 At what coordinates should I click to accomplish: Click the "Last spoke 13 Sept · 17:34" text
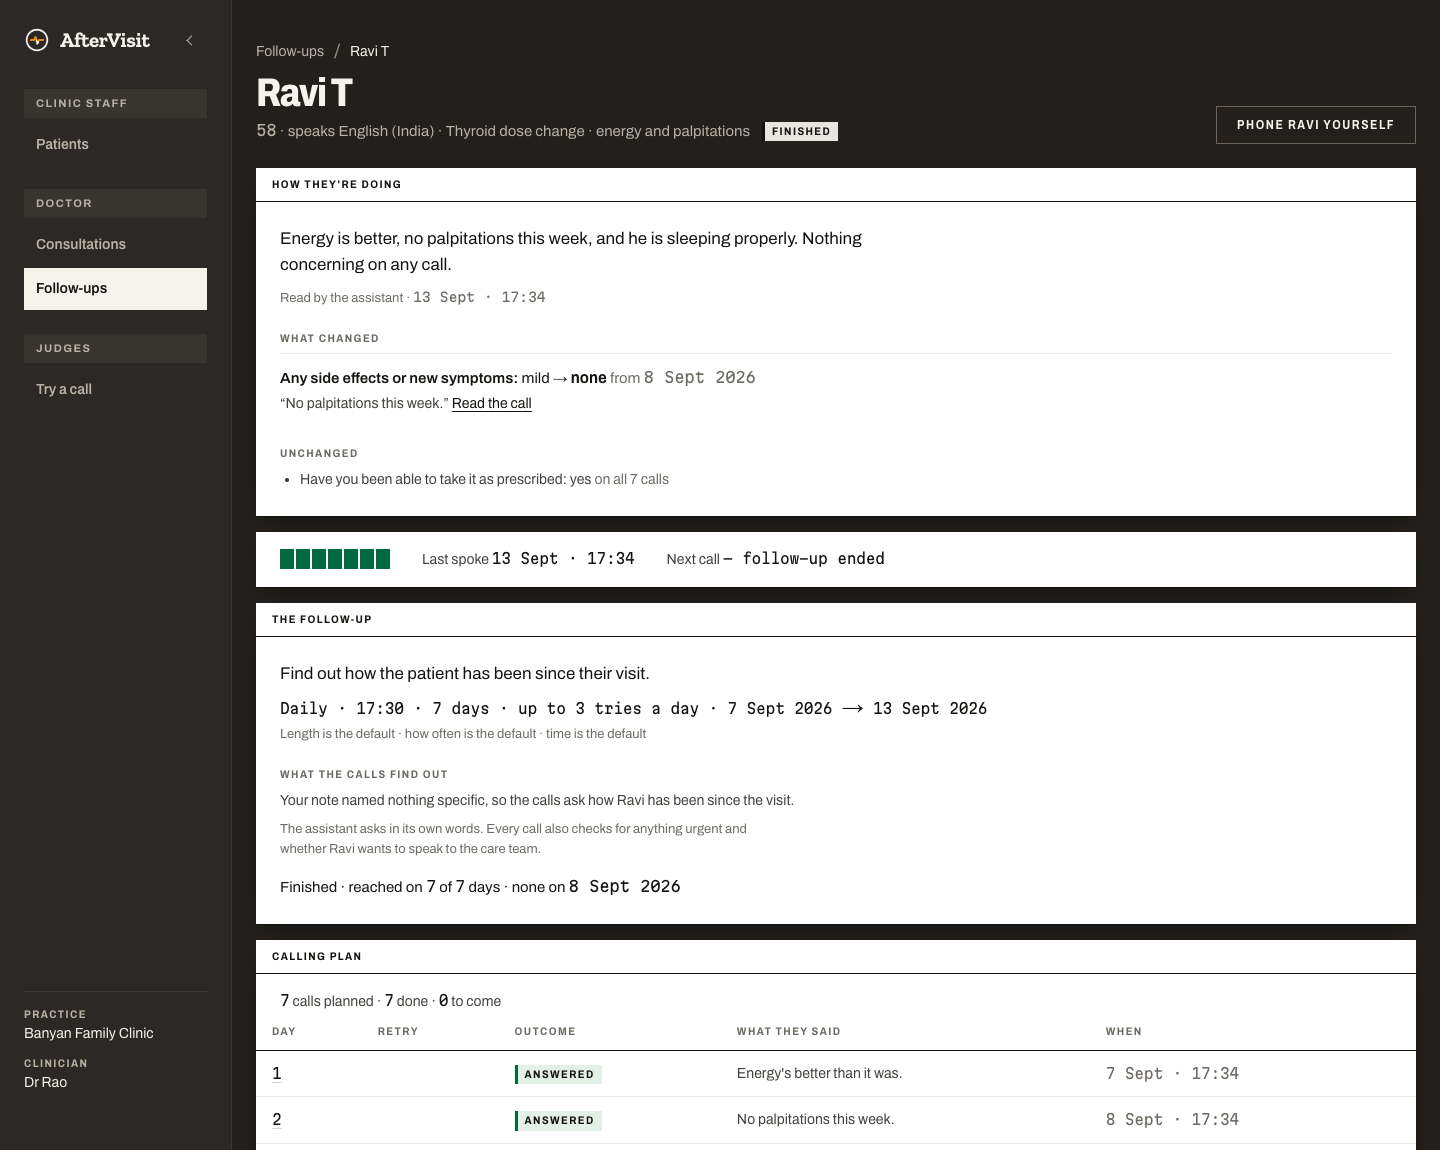(x=528, y=558)
